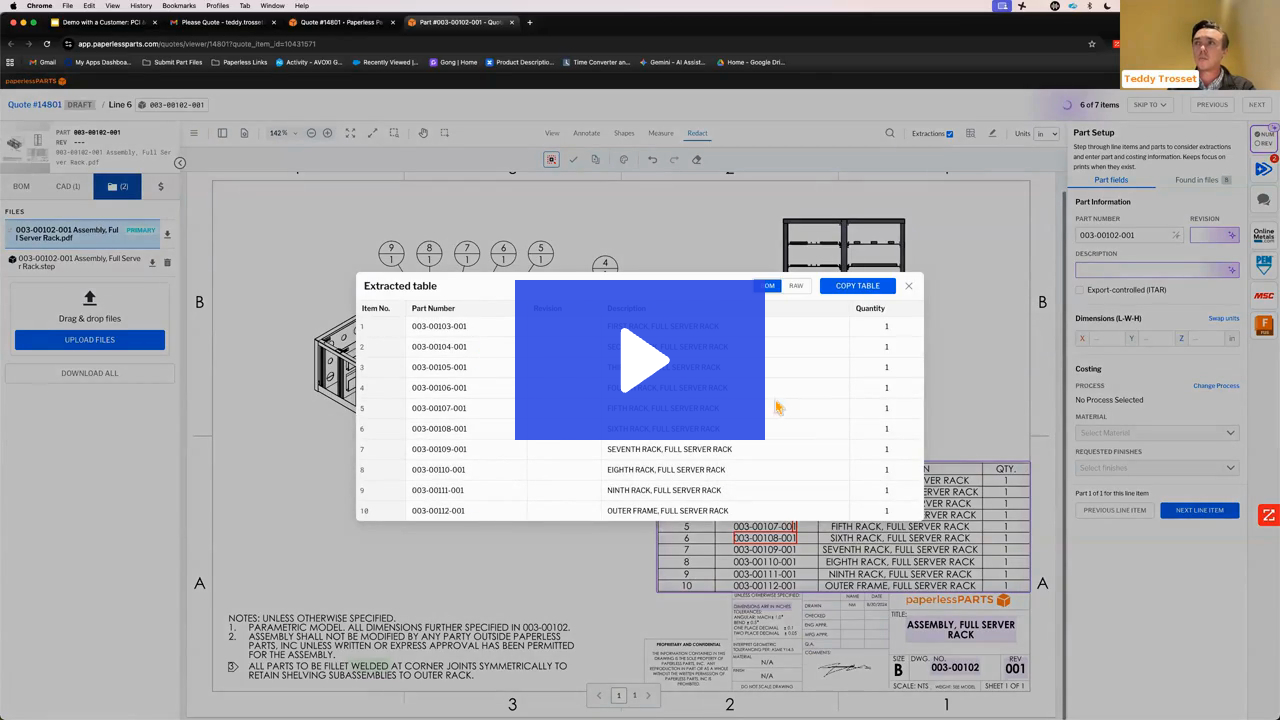Check the Export-controlled (ITAR) checkbox

pos(1080,290)
